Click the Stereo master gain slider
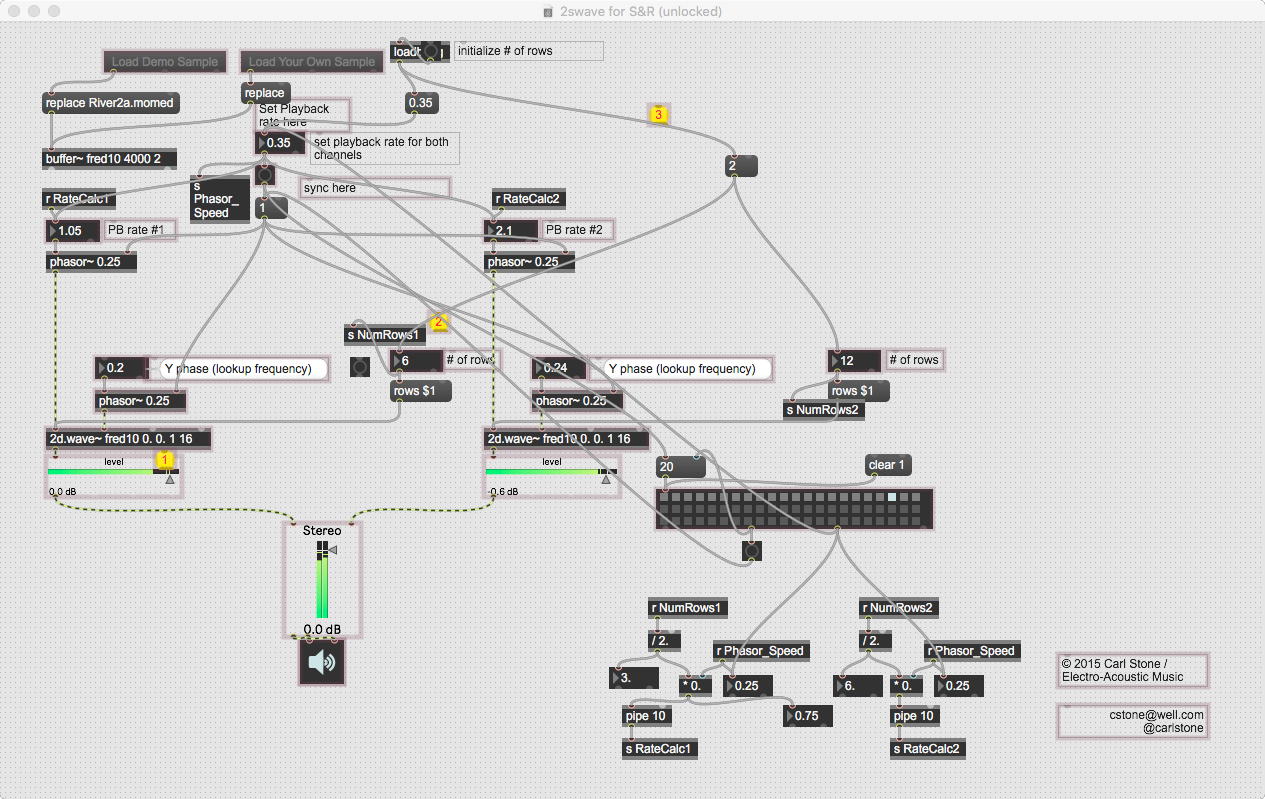Screen dimensions: 1265x799 coord(323,580)
